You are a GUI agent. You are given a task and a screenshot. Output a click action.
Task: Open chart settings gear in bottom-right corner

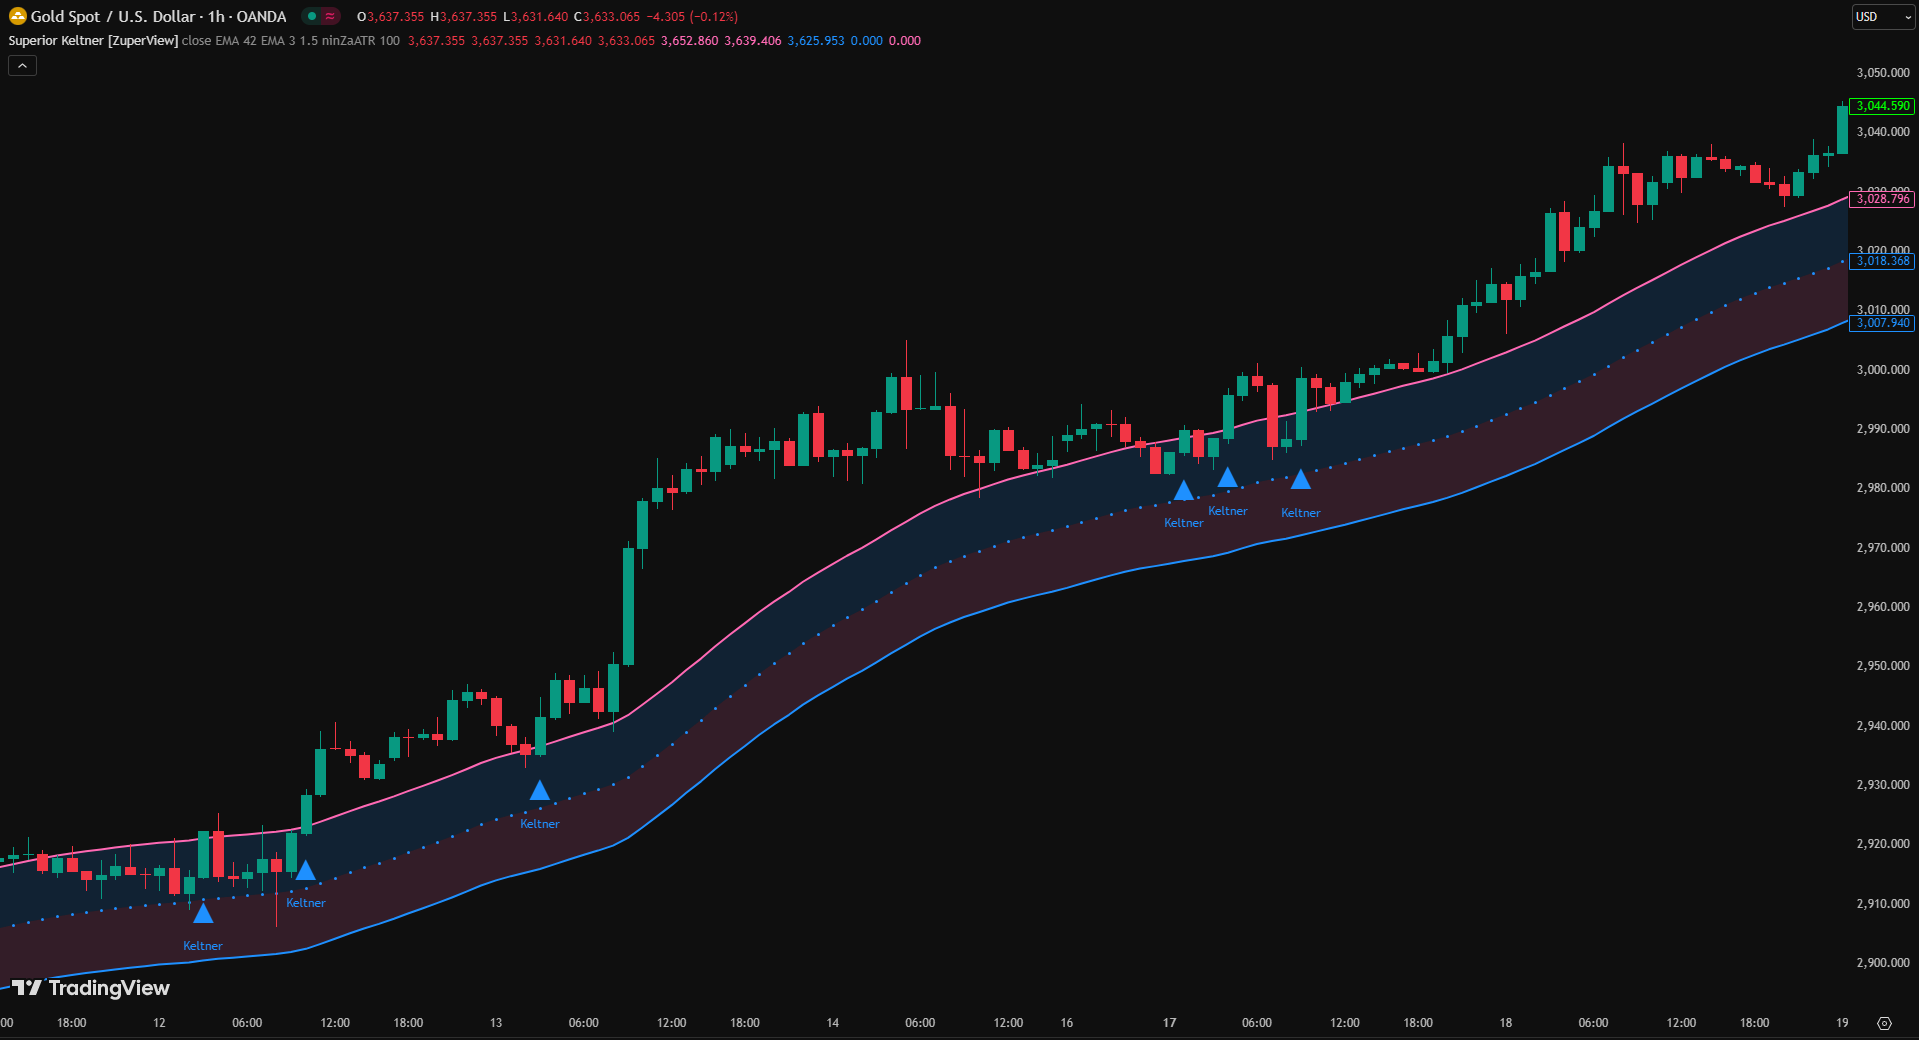point(1884,1023)
